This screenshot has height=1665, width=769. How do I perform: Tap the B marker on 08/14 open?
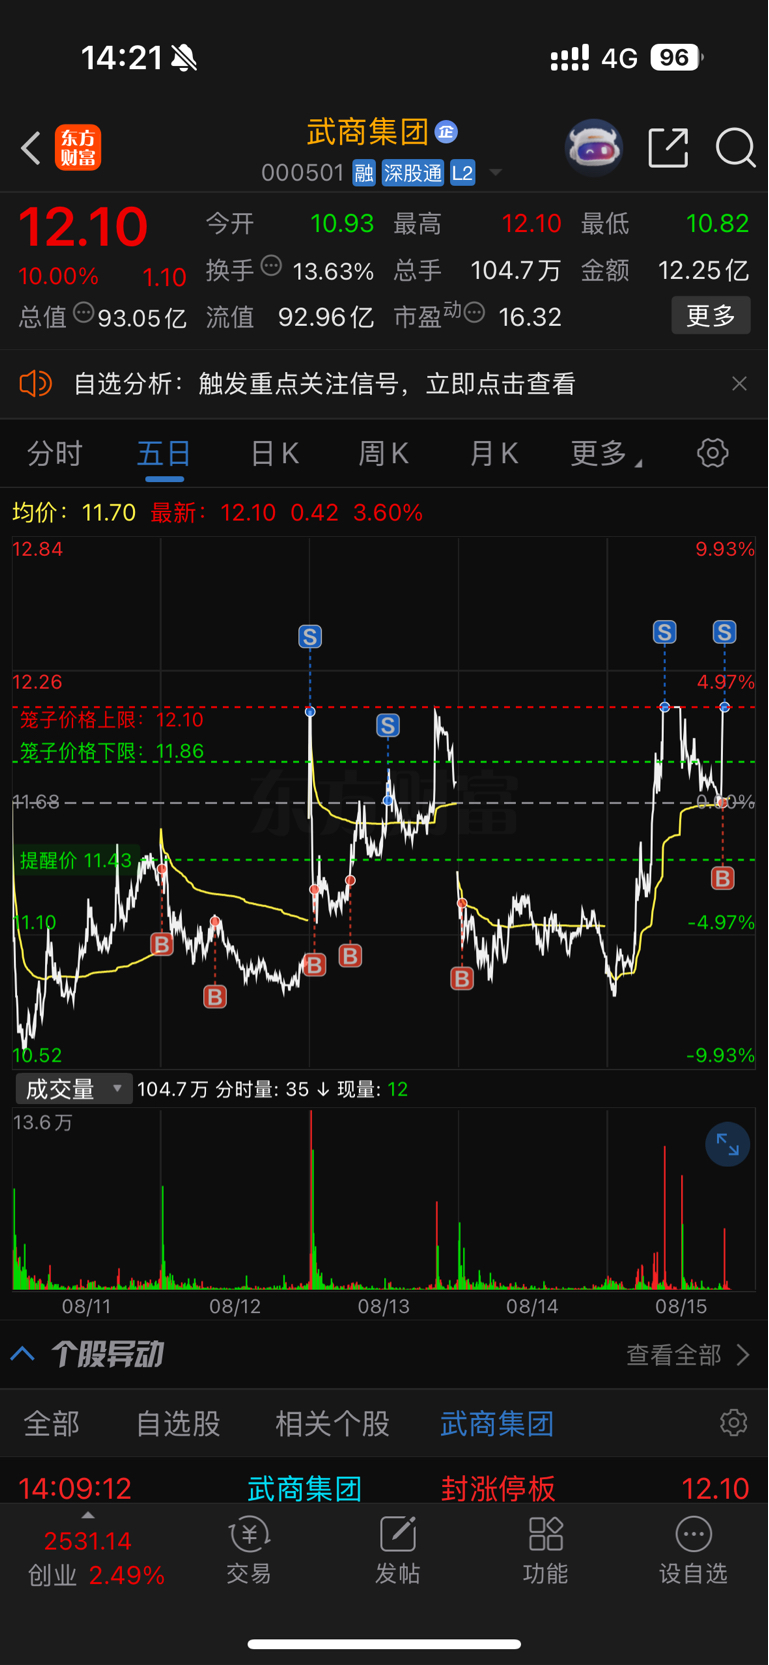coord(462,977)
